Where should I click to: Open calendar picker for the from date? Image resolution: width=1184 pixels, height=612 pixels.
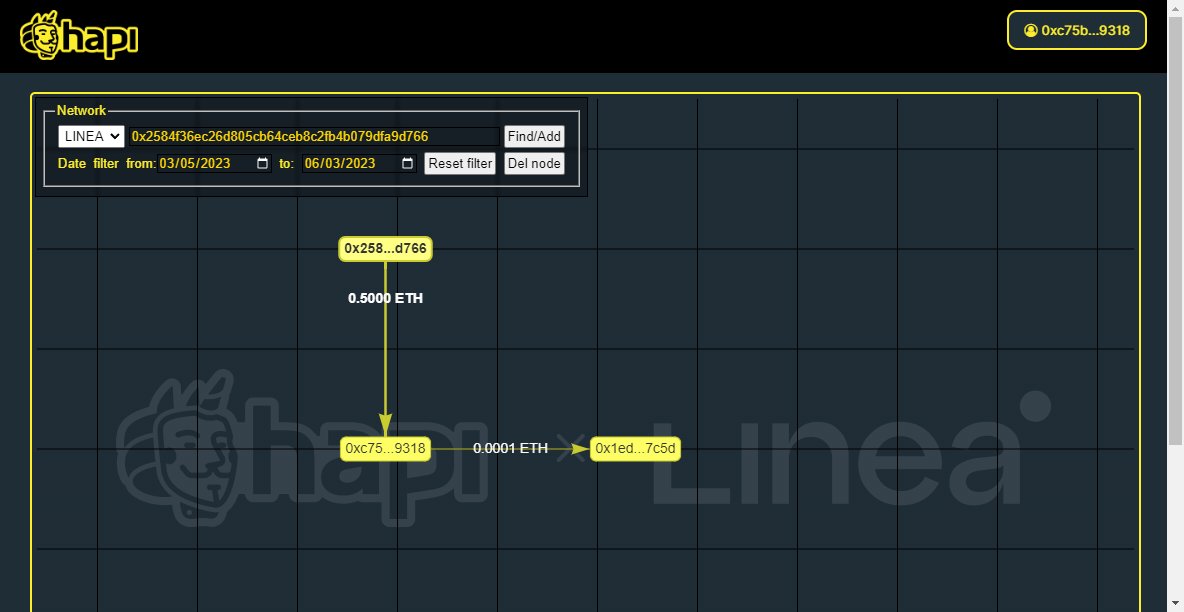(x=263, y=163)
